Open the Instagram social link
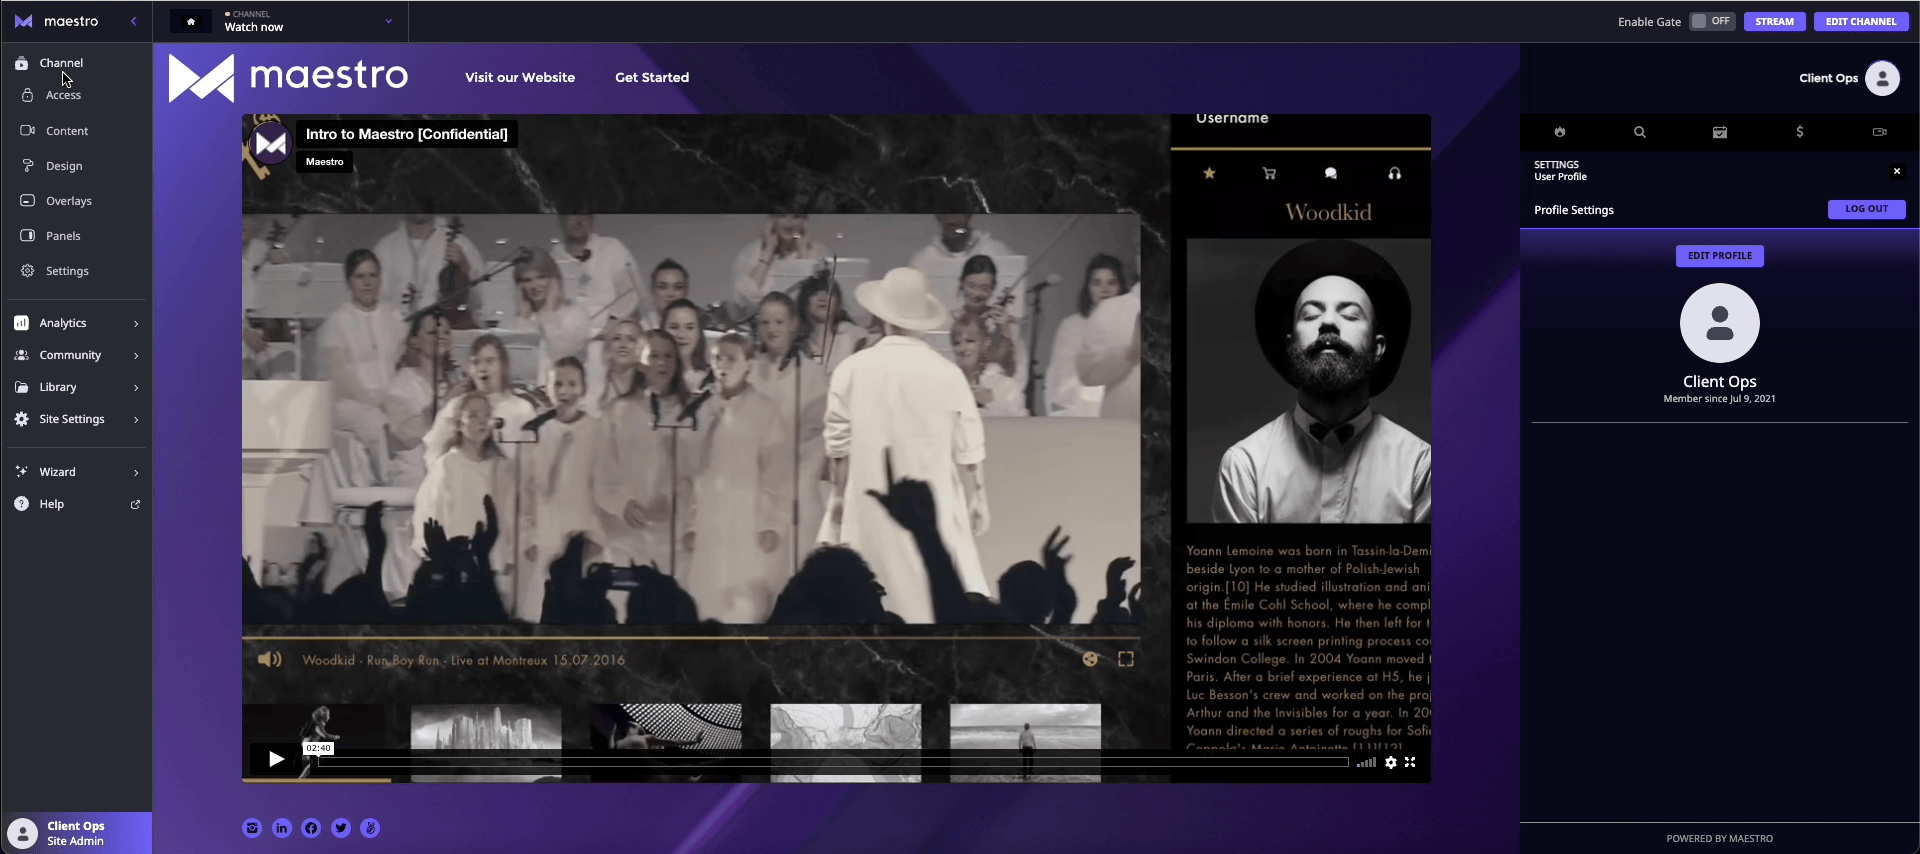1920x854 pixels. 252,828
